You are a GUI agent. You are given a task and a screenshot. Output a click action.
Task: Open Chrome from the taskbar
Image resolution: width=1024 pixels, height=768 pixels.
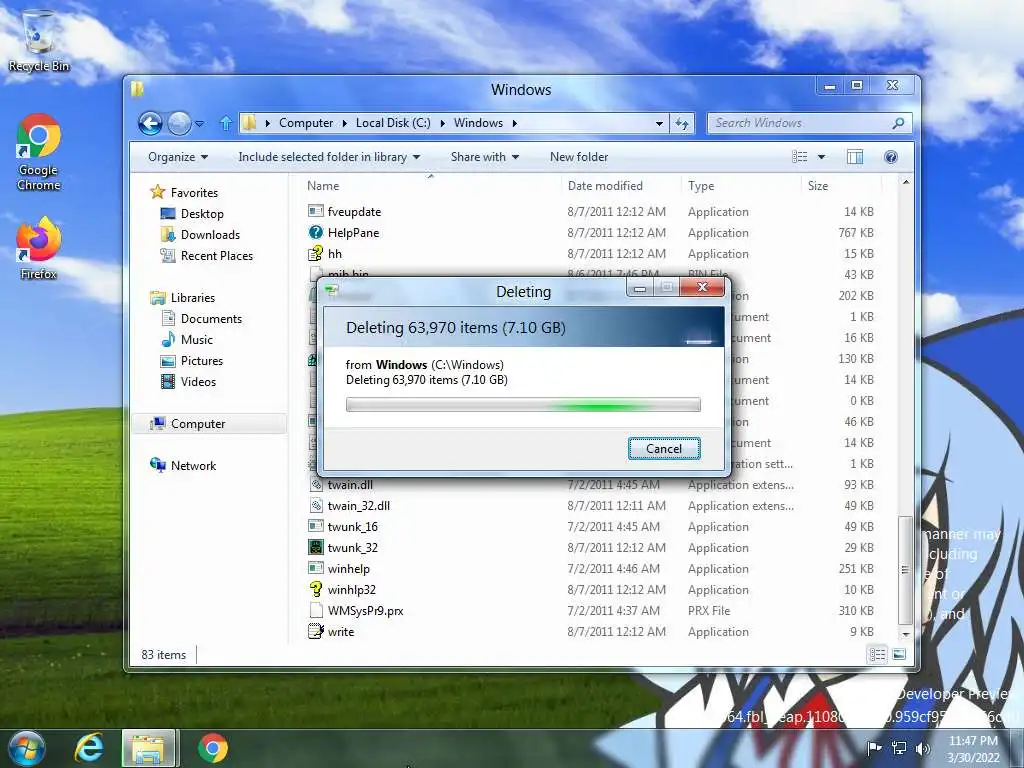click(x=212, y=748)
